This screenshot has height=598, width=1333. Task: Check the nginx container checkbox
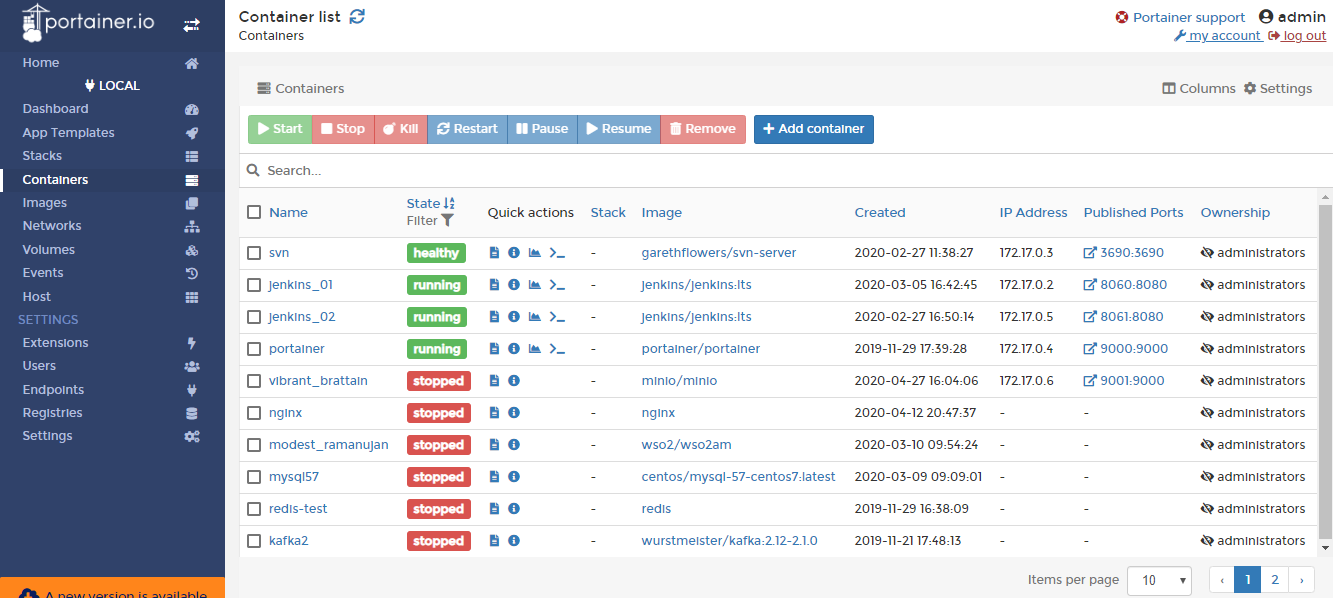coord(254,413)
